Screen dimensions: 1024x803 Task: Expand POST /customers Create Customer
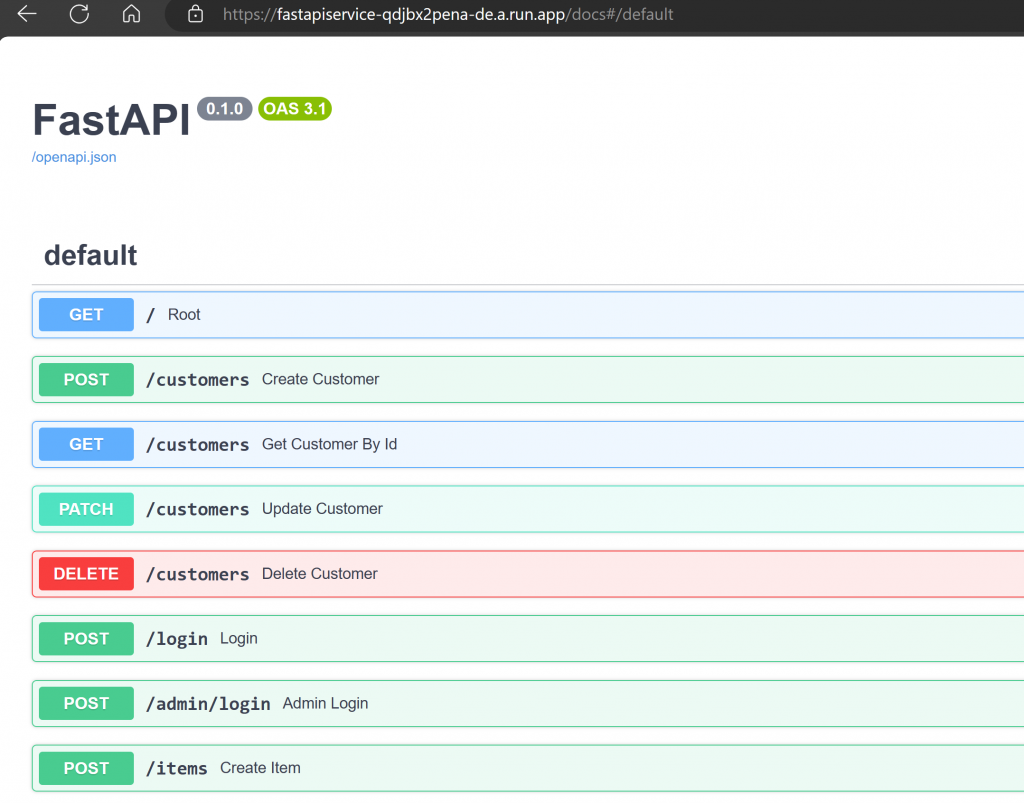point(528,379)
